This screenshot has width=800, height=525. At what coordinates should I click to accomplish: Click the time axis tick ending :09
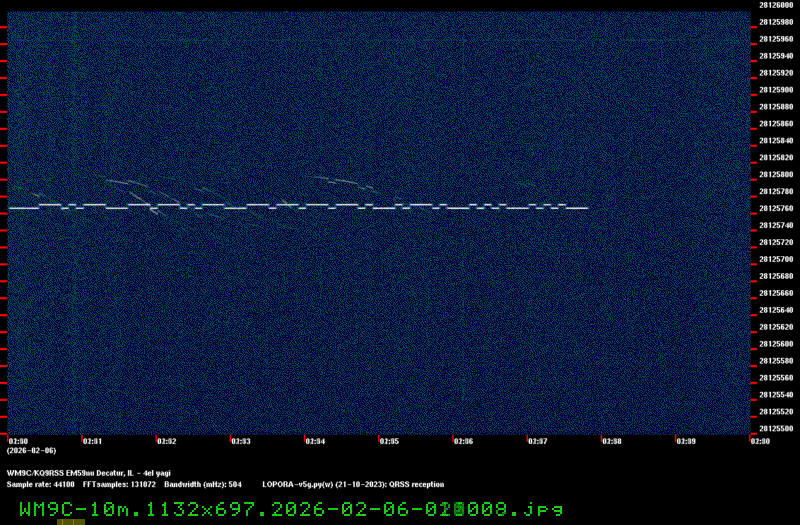tap(686, 441)
